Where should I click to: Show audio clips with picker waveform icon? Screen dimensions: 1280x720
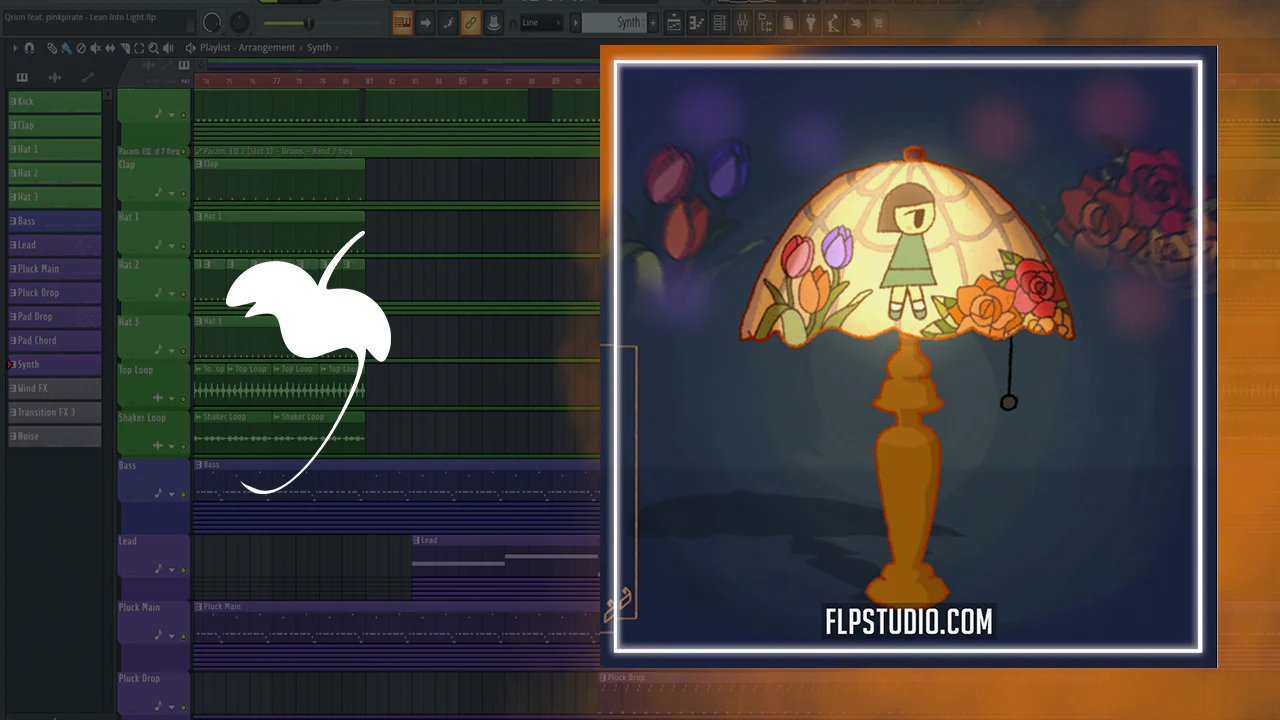(55, 77)
